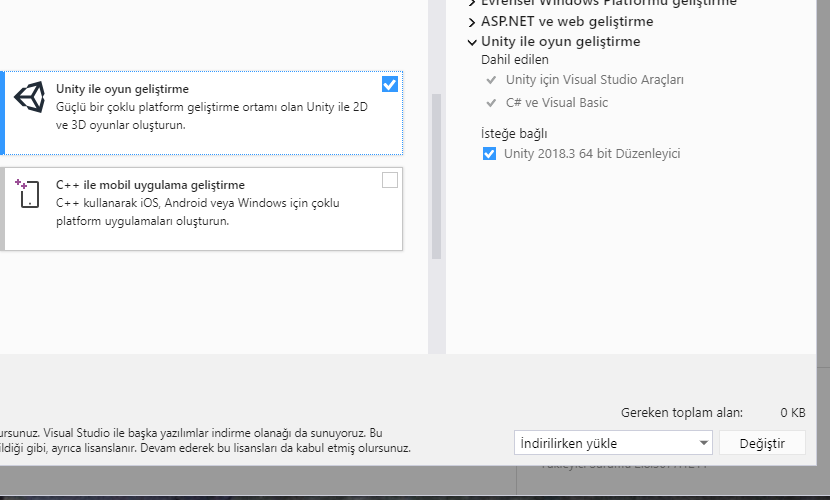Click the Unity workload description text
The image size is (830, 500).
pyautogui.click(x=212, y=116)
